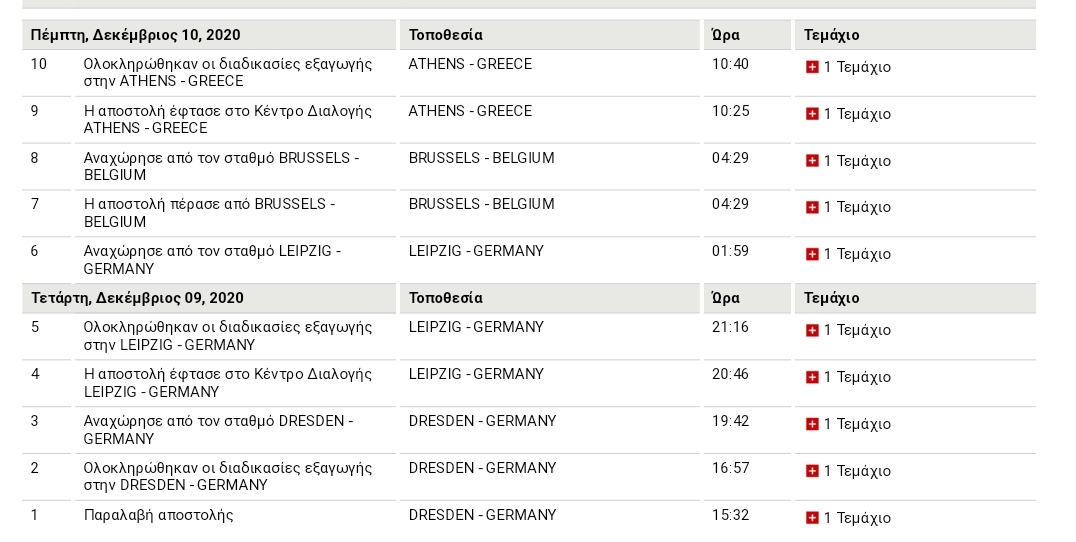
Task: Click plus icon for checkpoint 2 at 16:57
Action: click(812, 471)
